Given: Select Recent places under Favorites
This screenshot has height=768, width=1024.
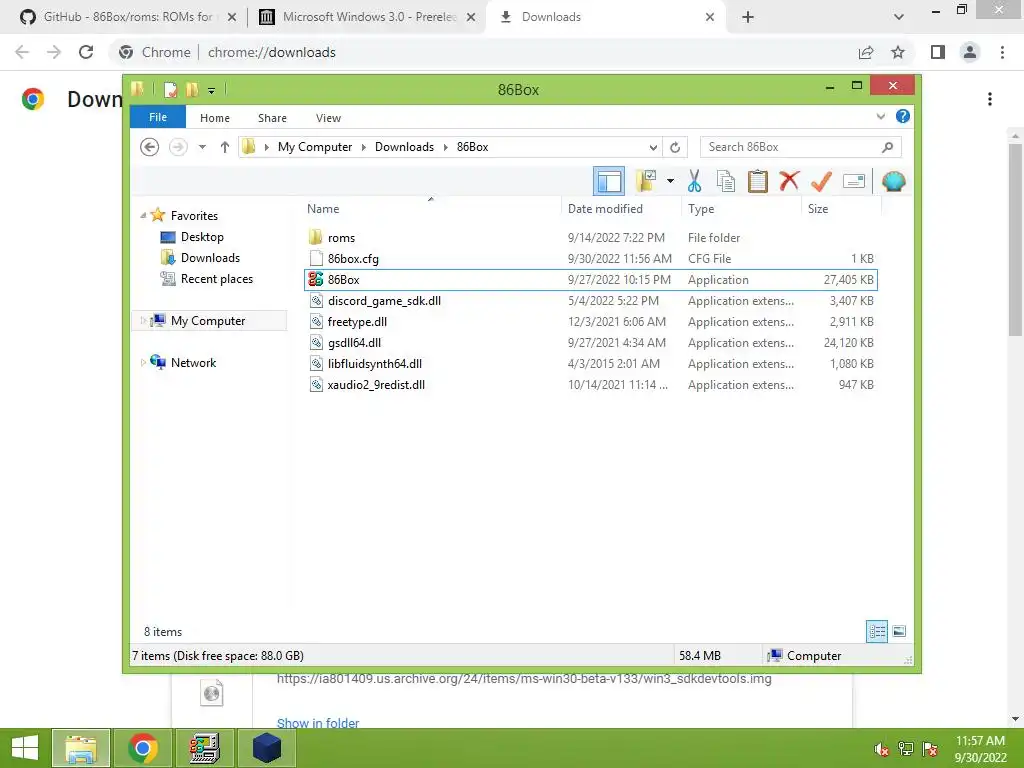Looking at the screenshot, I should 217,279.
